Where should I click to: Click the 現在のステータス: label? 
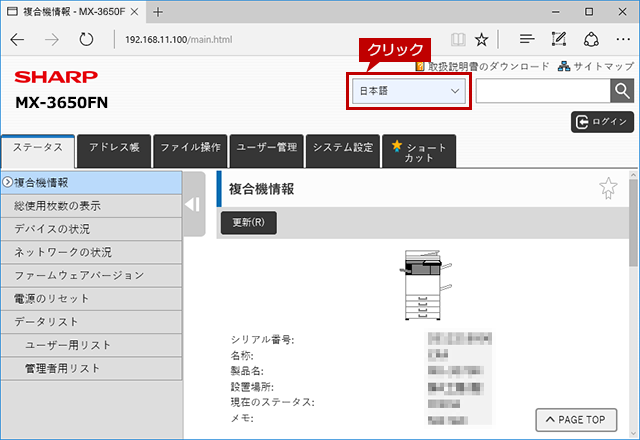tap(273, 402)
